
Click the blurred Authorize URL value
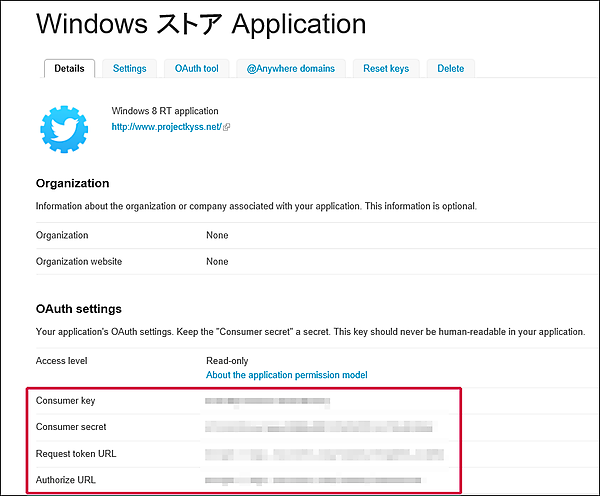pyautogui.click(x=313, y=480)
